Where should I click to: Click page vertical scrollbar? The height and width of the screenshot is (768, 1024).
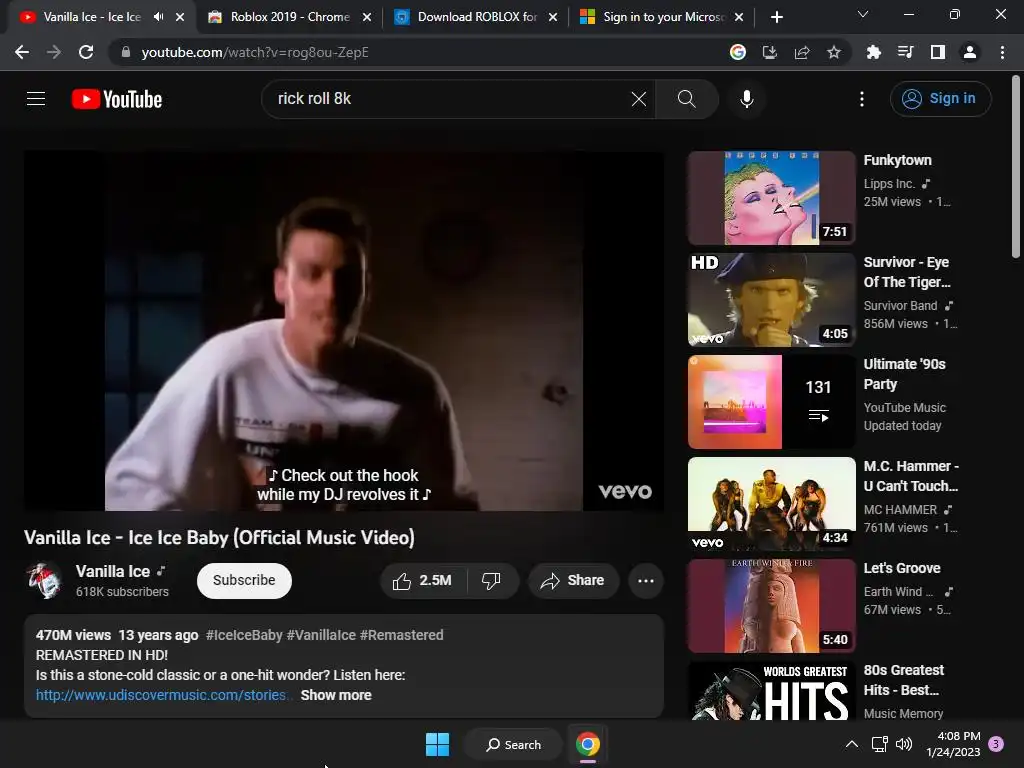pos(1016,167)
